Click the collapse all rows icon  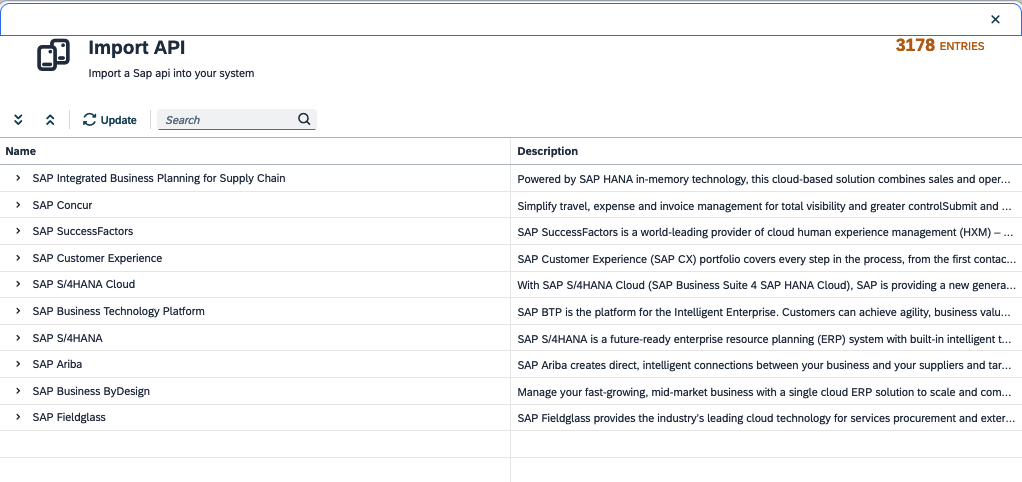(50, 120)
